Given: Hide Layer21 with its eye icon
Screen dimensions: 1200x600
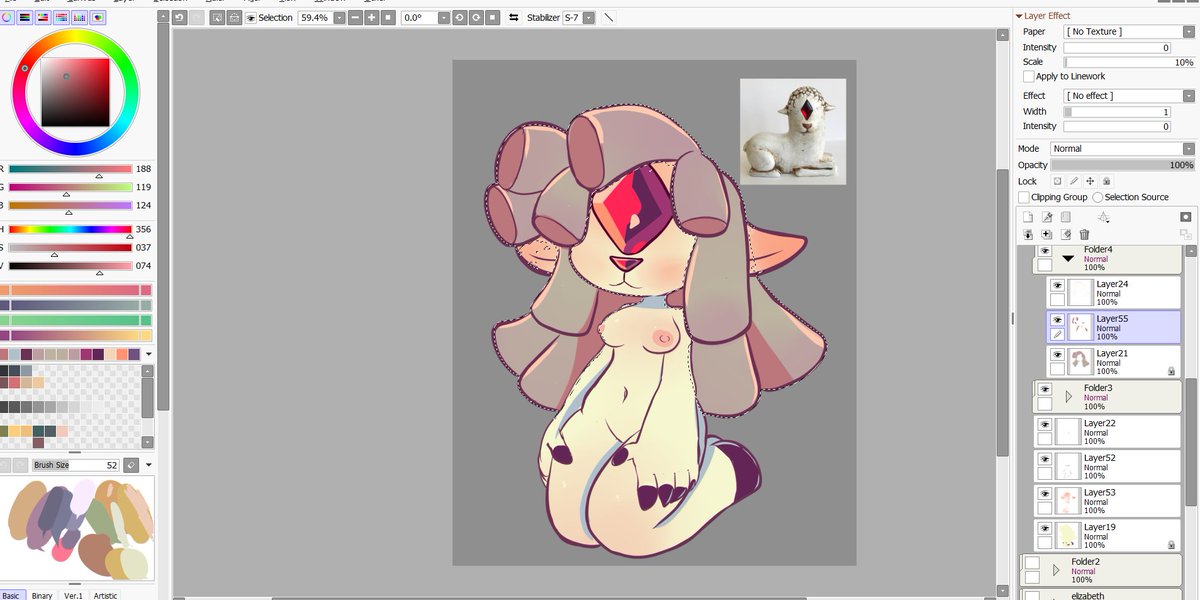Looking at the screenshot, I should coord(1057,354).
